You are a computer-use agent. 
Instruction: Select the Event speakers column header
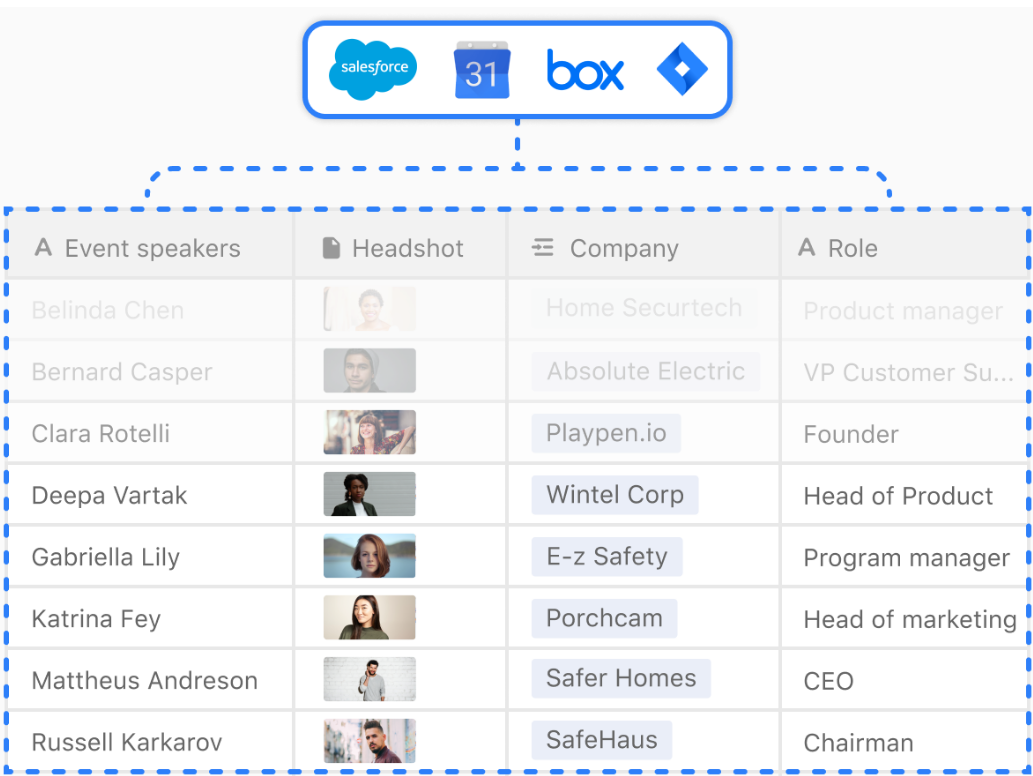[x=152, y=249]
